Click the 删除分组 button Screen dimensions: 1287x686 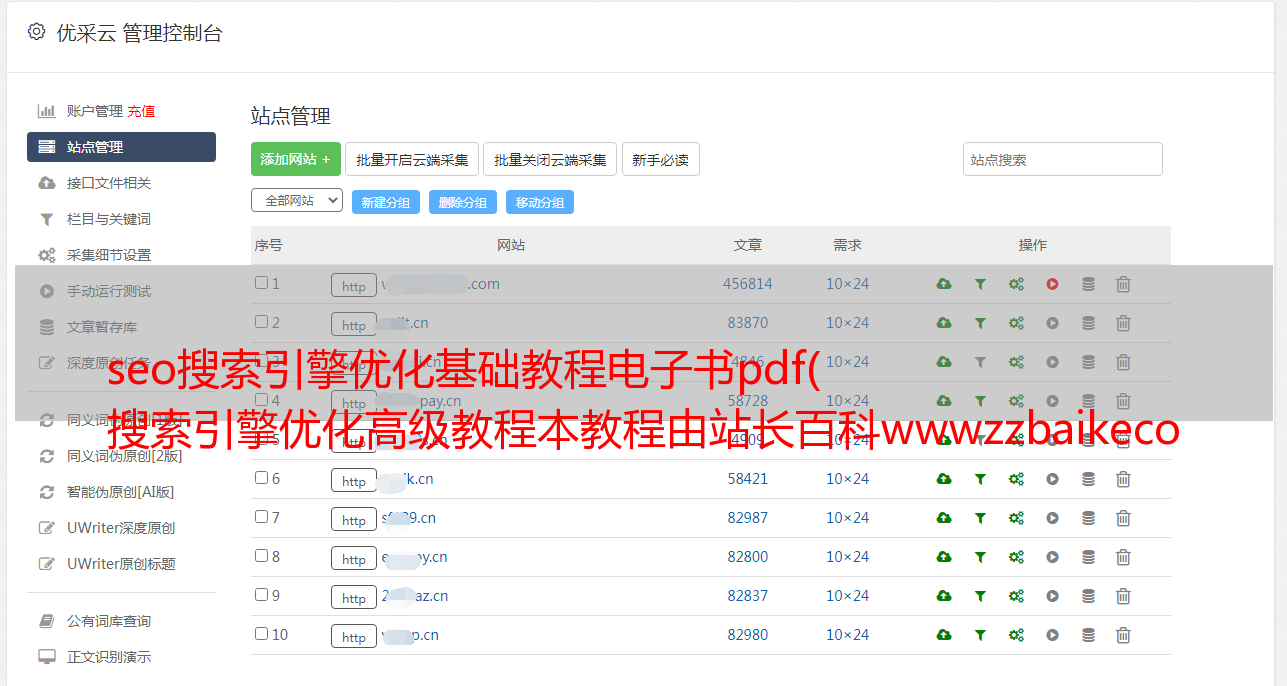click(x=463, y=202)
